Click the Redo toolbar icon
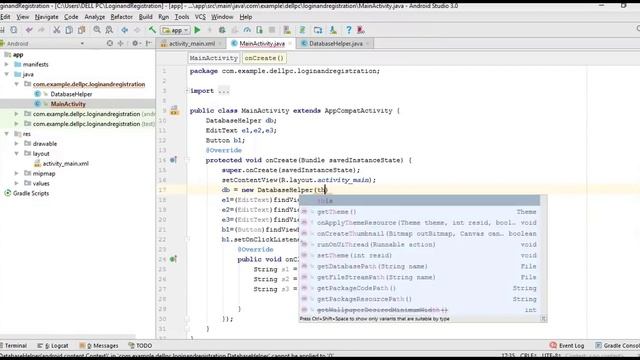This screenshot has height=360, width=640. point(41,30)
